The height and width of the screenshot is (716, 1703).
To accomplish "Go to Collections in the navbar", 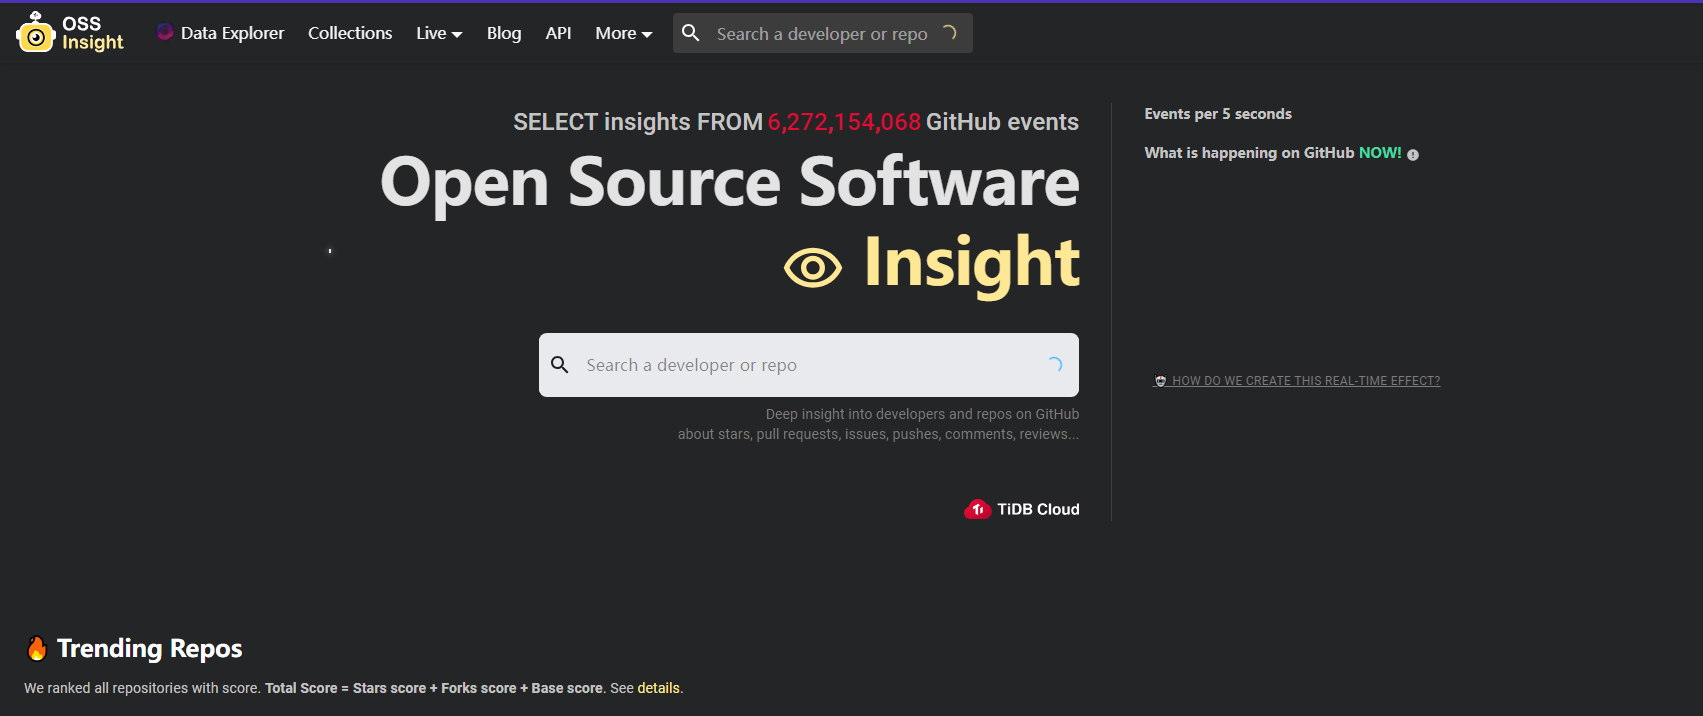I will click(350, 33).
